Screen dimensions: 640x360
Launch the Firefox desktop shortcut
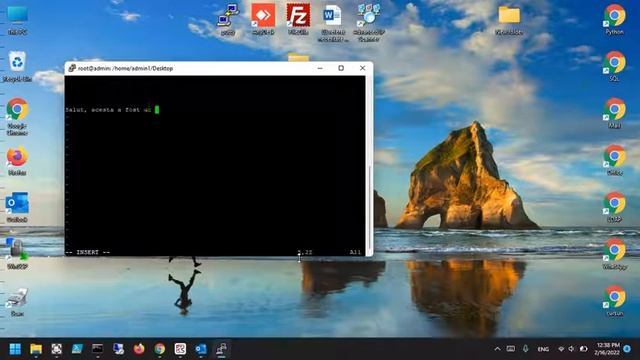(x=17, y=161)
